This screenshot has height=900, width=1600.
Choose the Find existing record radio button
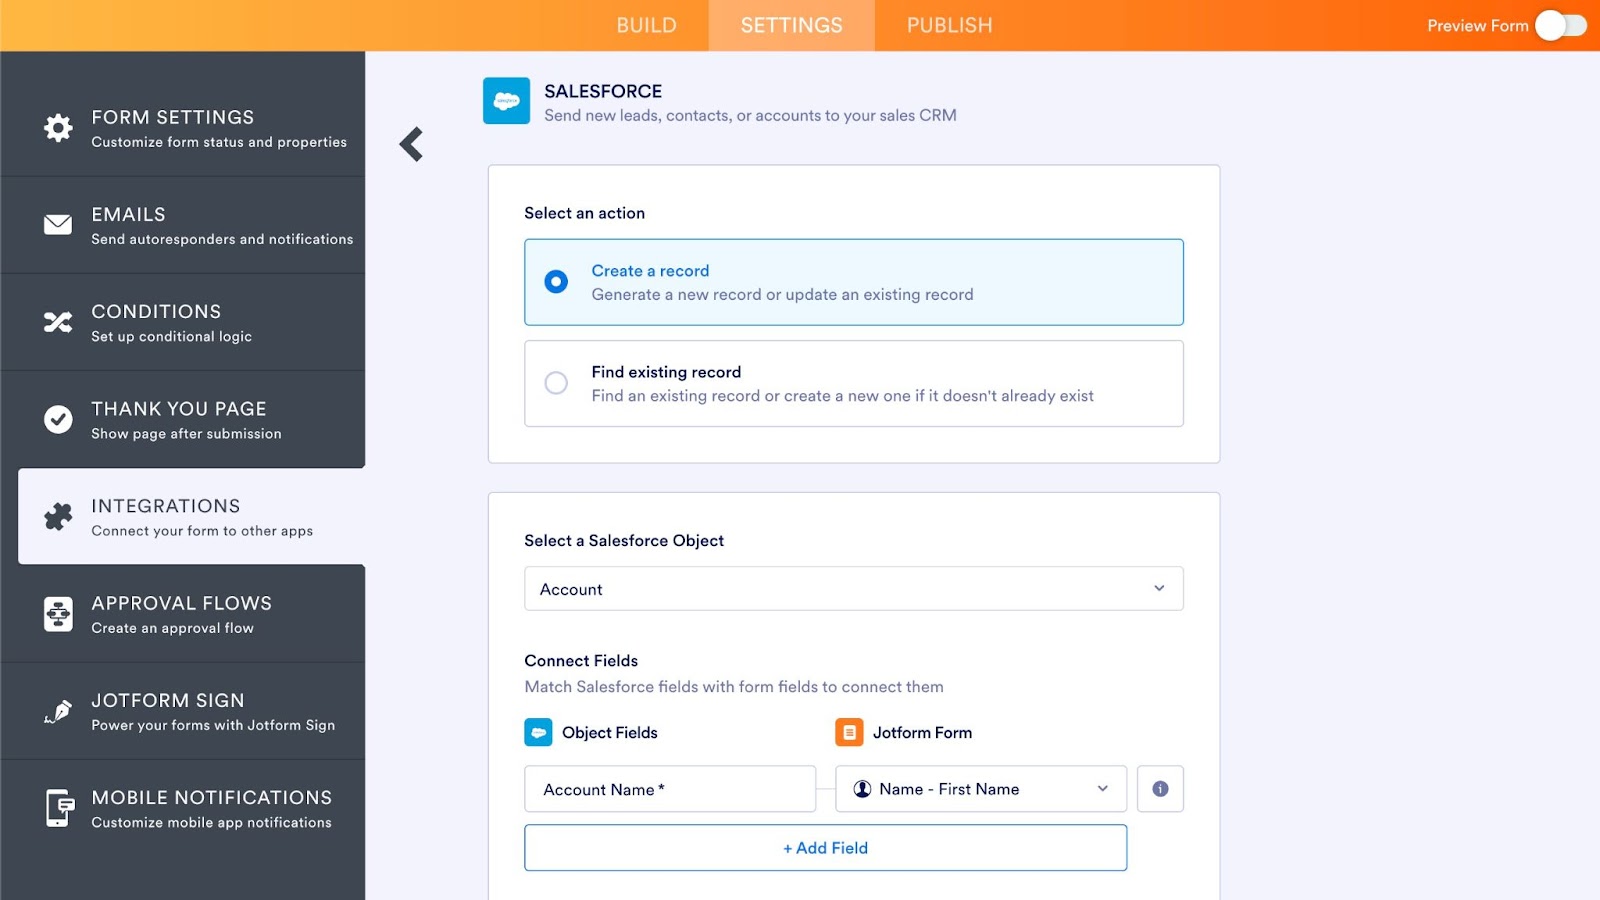[556, 383]
